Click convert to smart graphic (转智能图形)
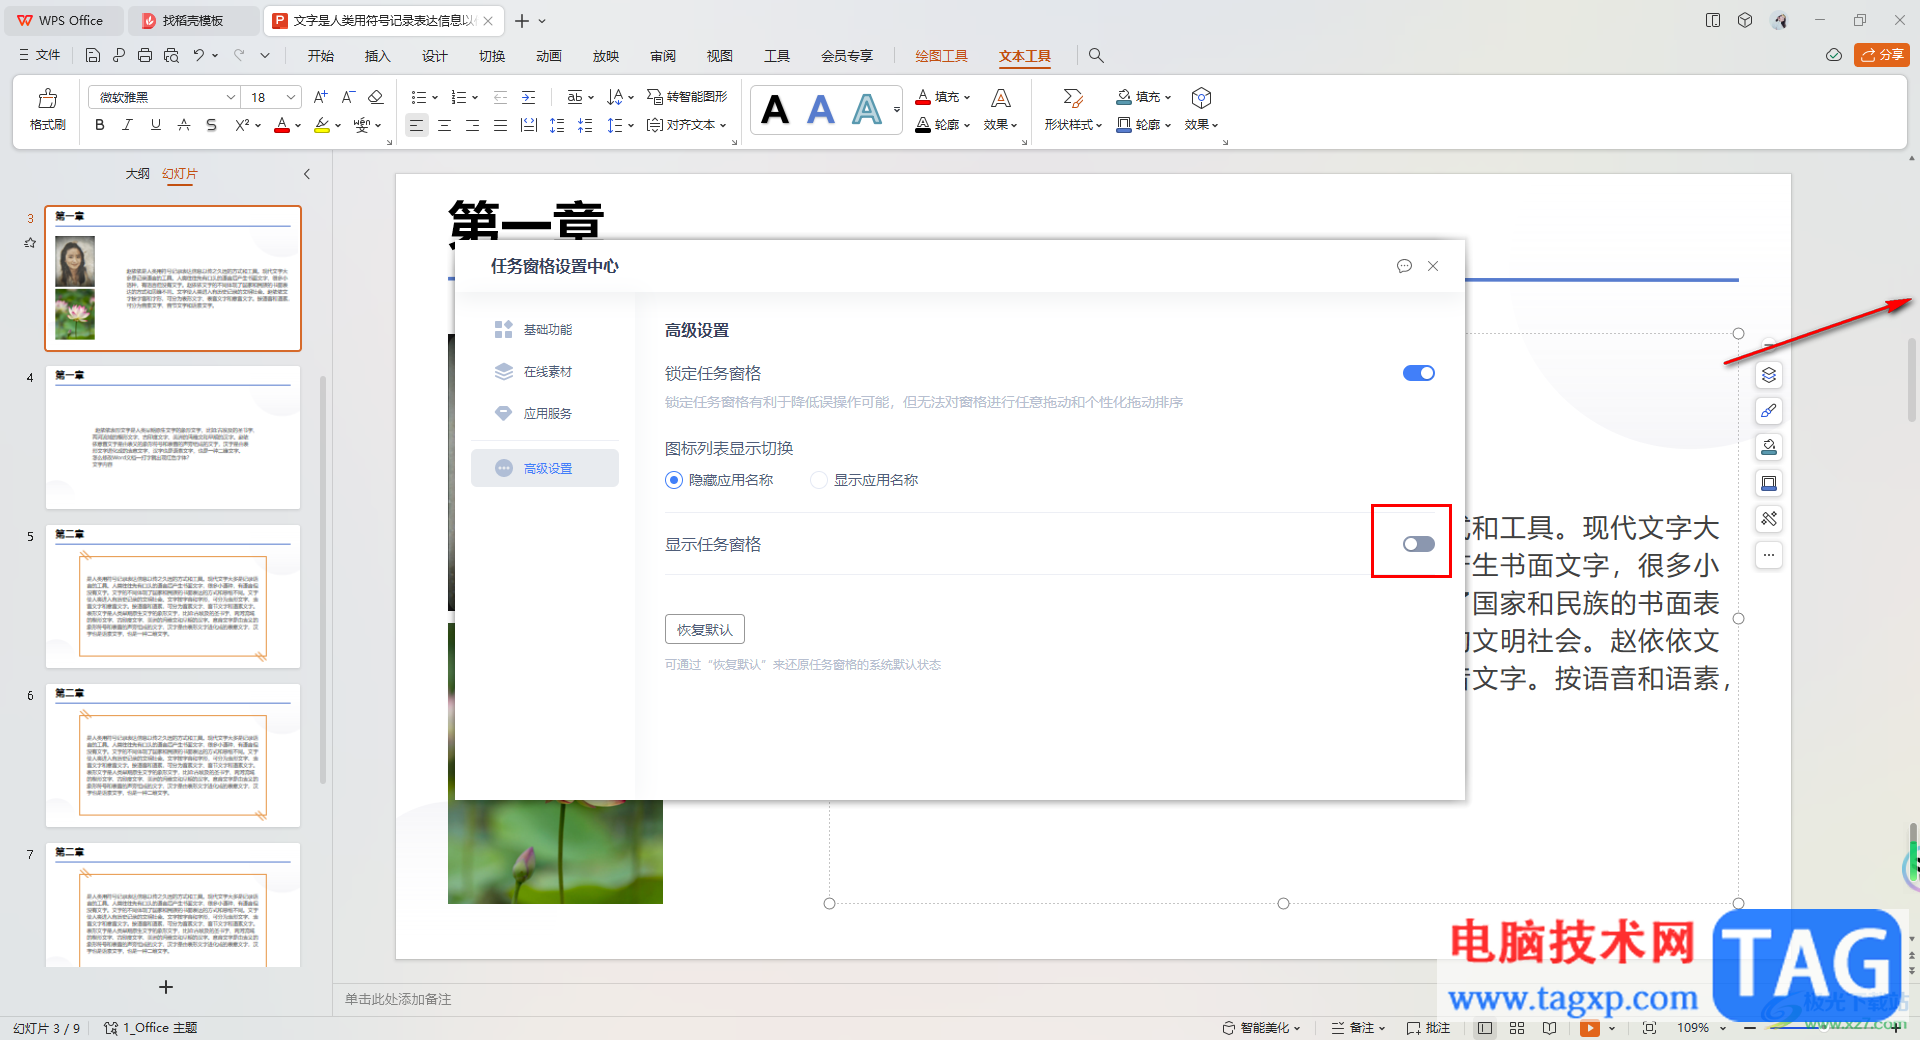Viewport: 1920px width, 1040px height. pyautogui.click(x=687, y=97)
